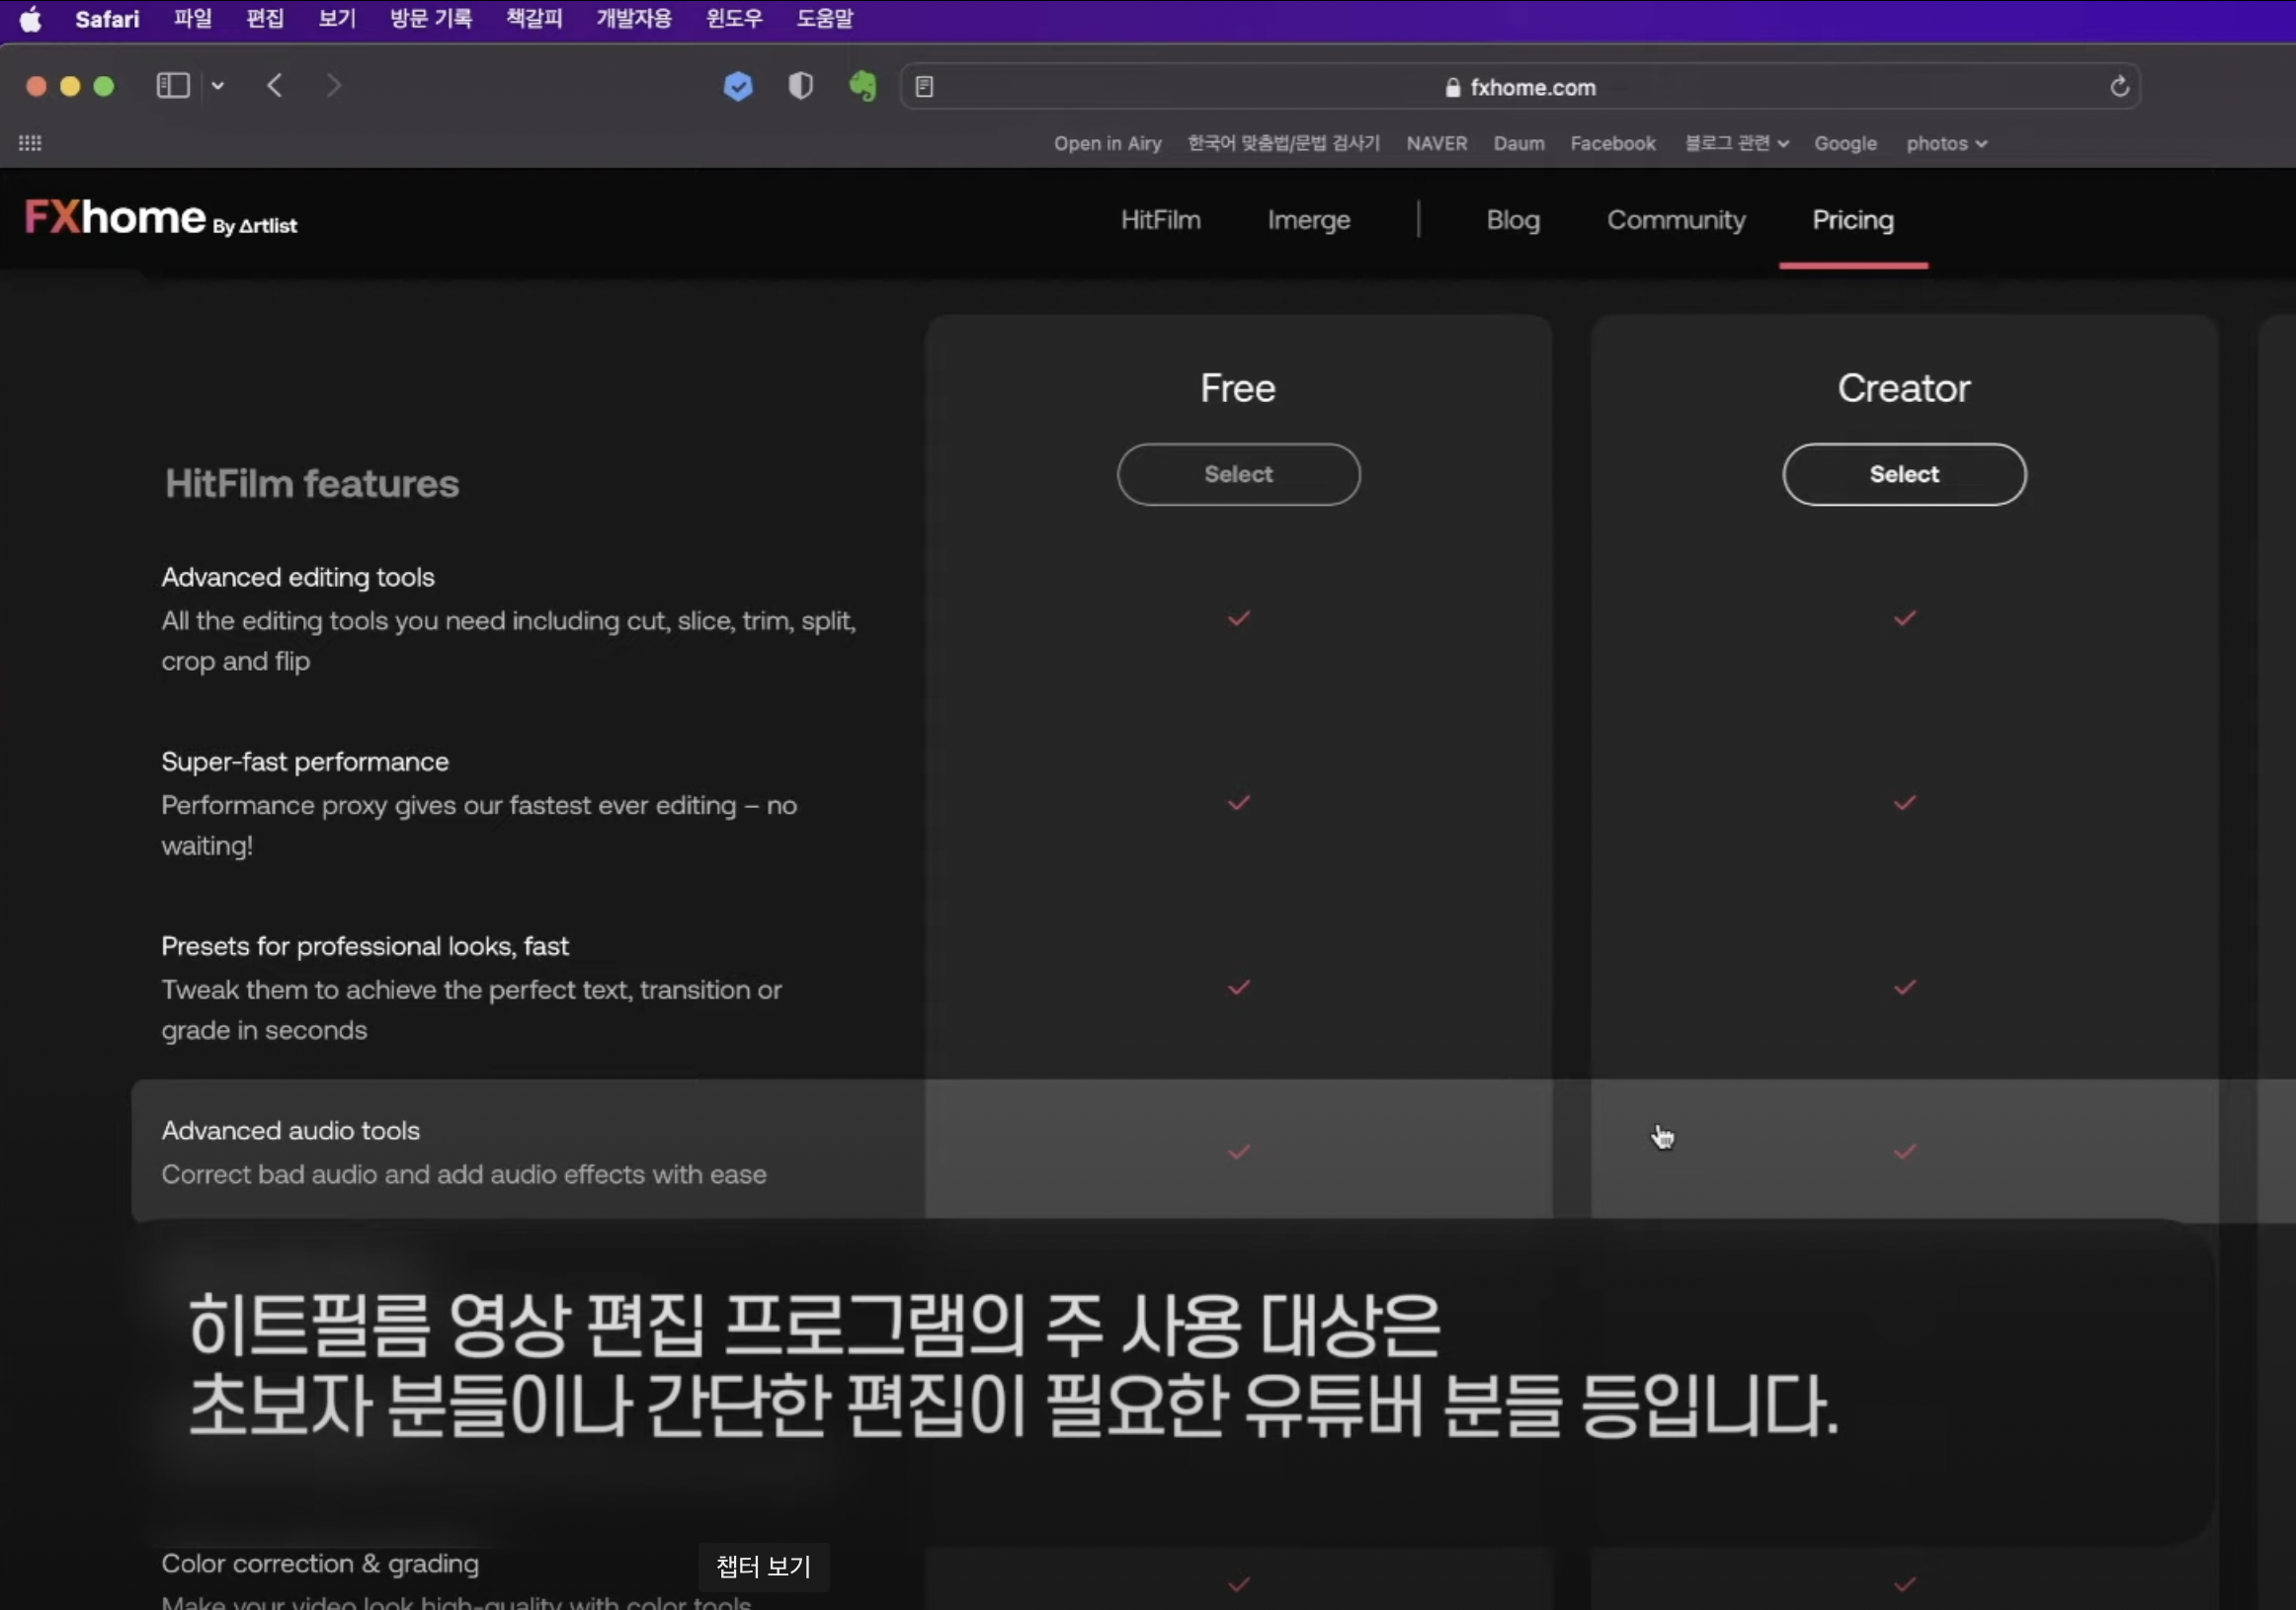Expand the photos bookmarks folder

[x=1945, y=143]
